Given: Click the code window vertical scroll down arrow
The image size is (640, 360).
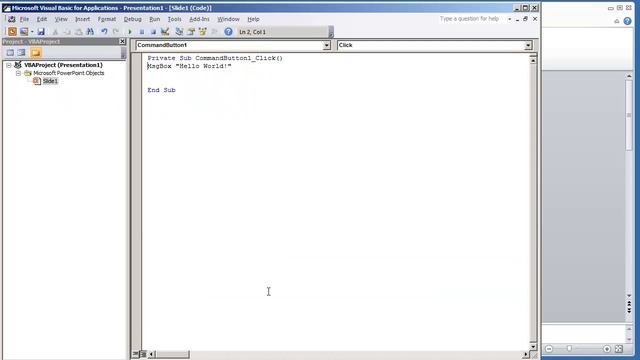Looking at the screenshot, I should pos(533,347).
